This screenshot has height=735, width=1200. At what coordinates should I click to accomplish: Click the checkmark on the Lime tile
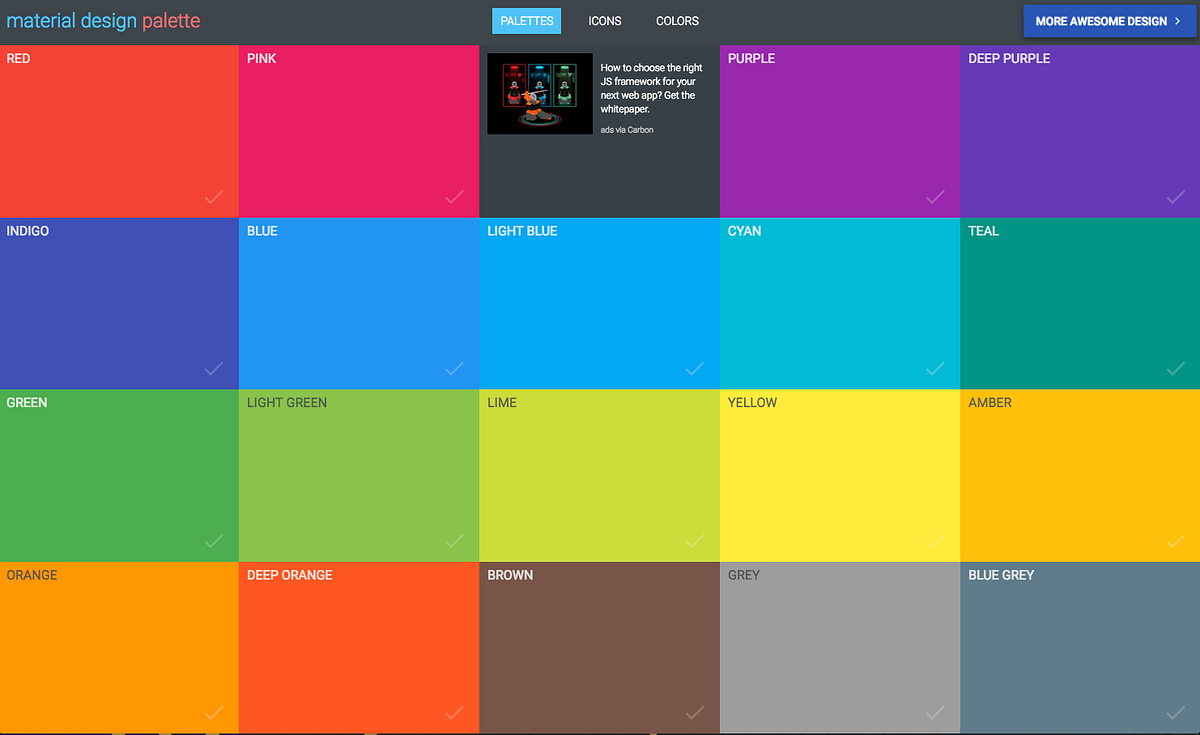(x=694, y=541)
